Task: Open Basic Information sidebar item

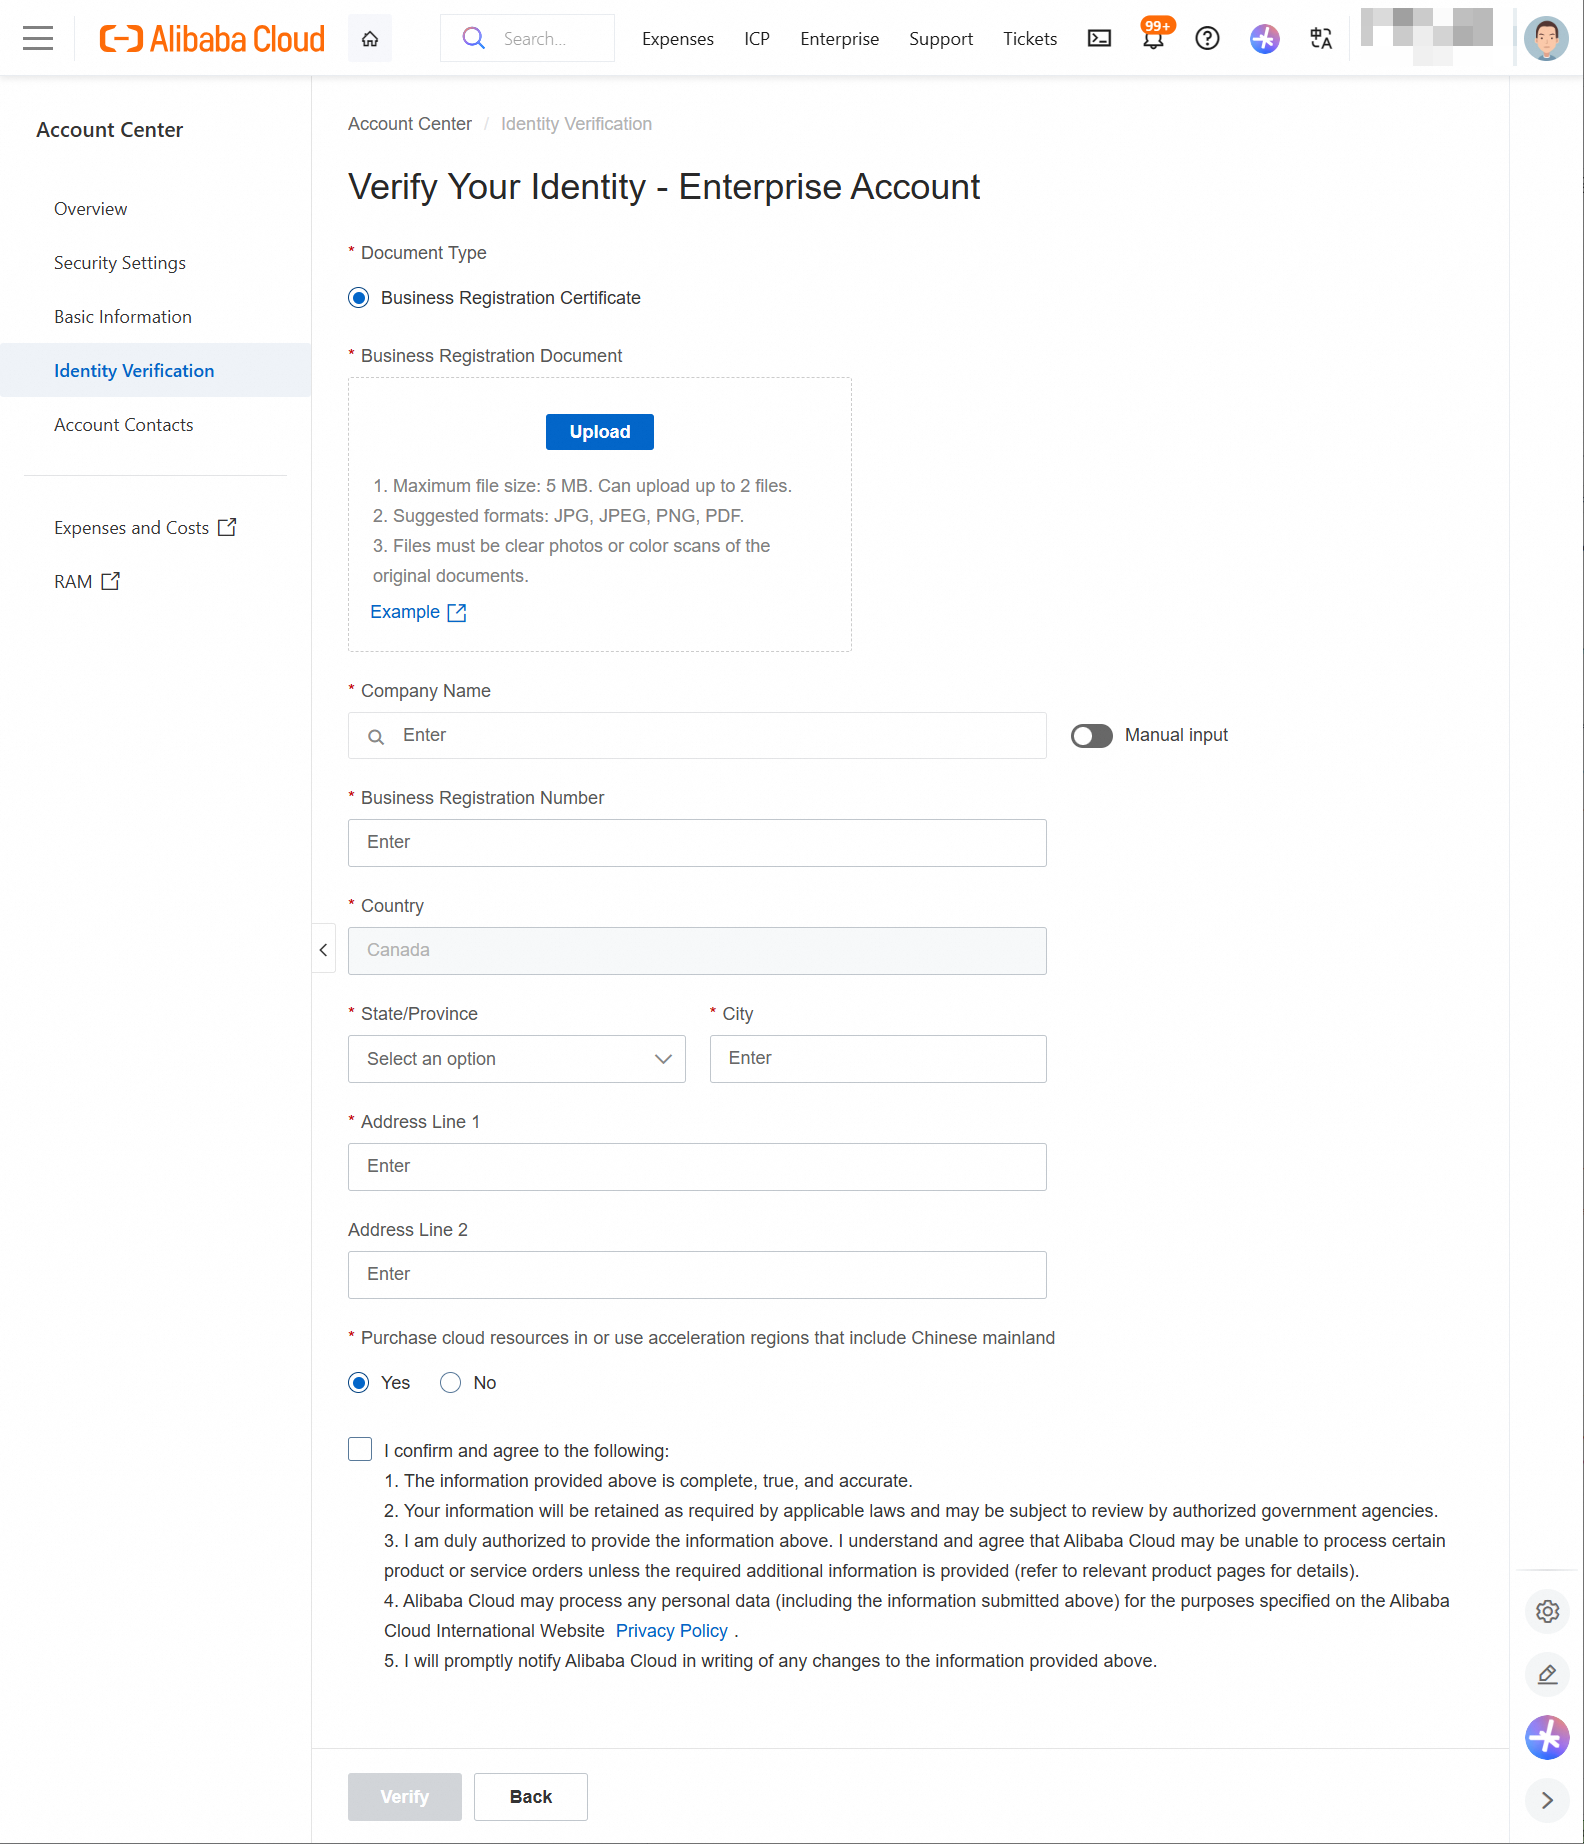Action: tap(123, 317)
